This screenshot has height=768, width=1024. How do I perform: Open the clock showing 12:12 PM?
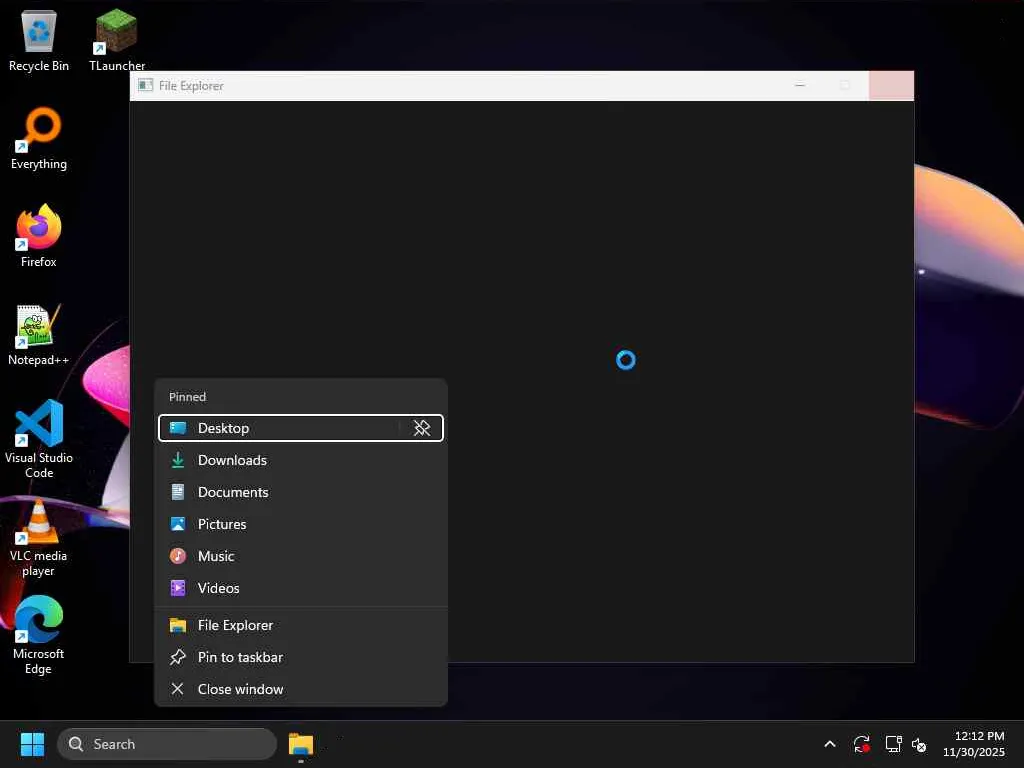point(974,744)
